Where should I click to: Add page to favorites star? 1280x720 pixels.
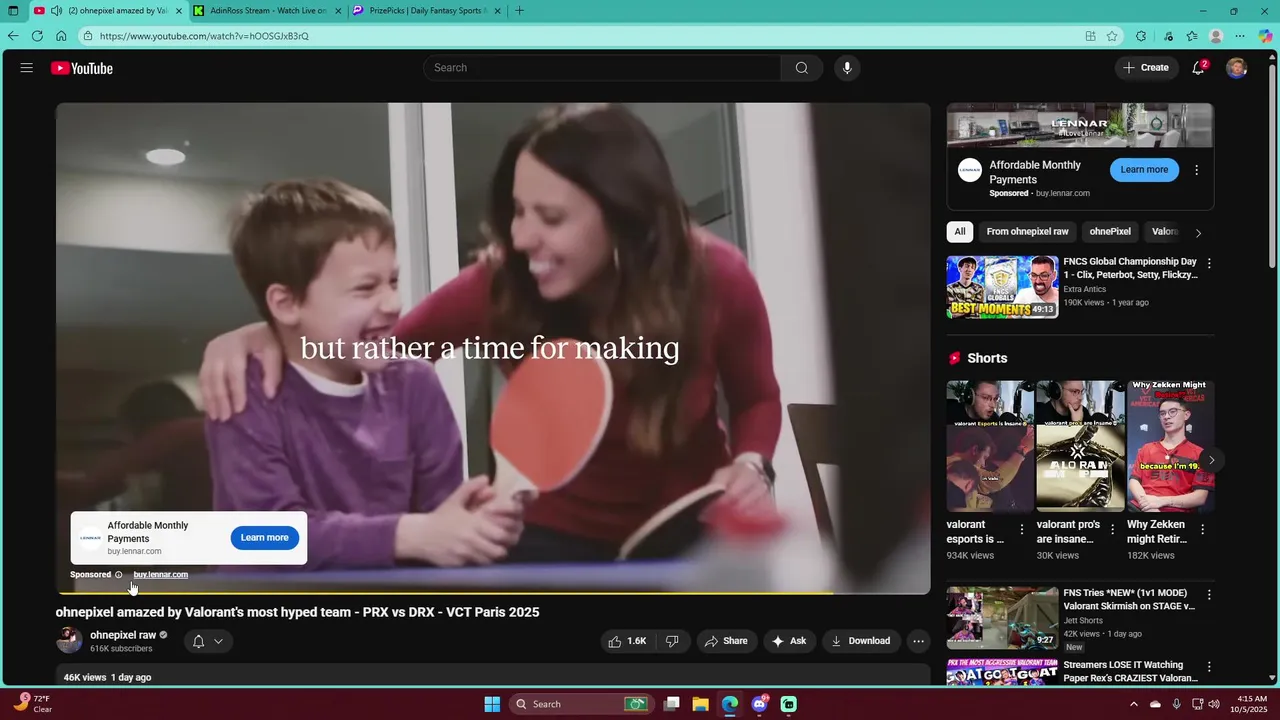[x=1112, y=36]
